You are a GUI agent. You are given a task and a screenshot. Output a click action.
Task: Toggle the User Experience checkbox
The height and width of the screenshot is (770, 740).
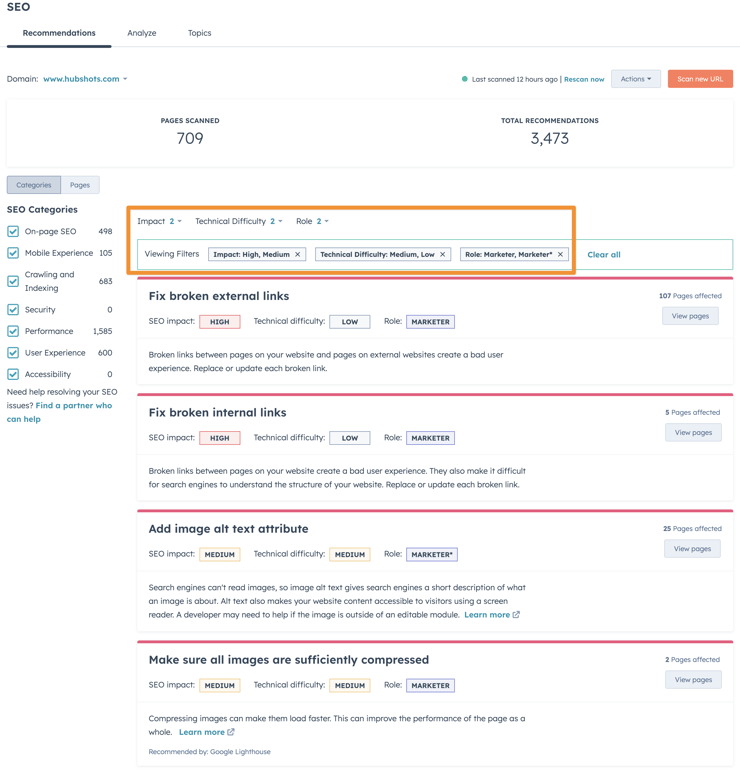point(13,353)
